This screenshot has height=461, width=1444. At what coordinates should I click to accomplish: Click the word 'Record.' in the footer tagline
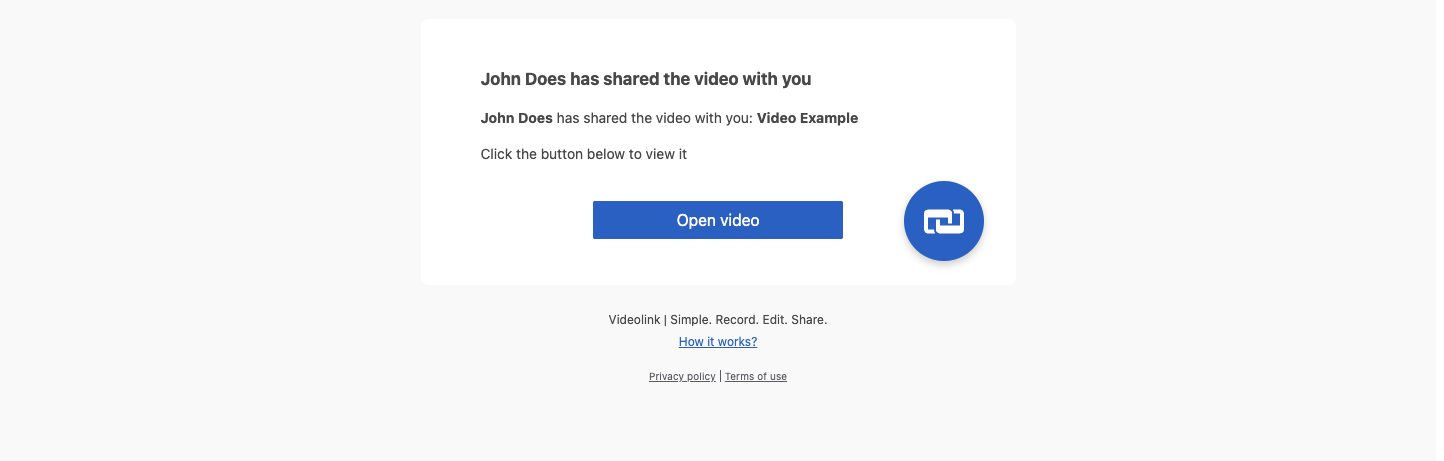click(x=737, y=320)
